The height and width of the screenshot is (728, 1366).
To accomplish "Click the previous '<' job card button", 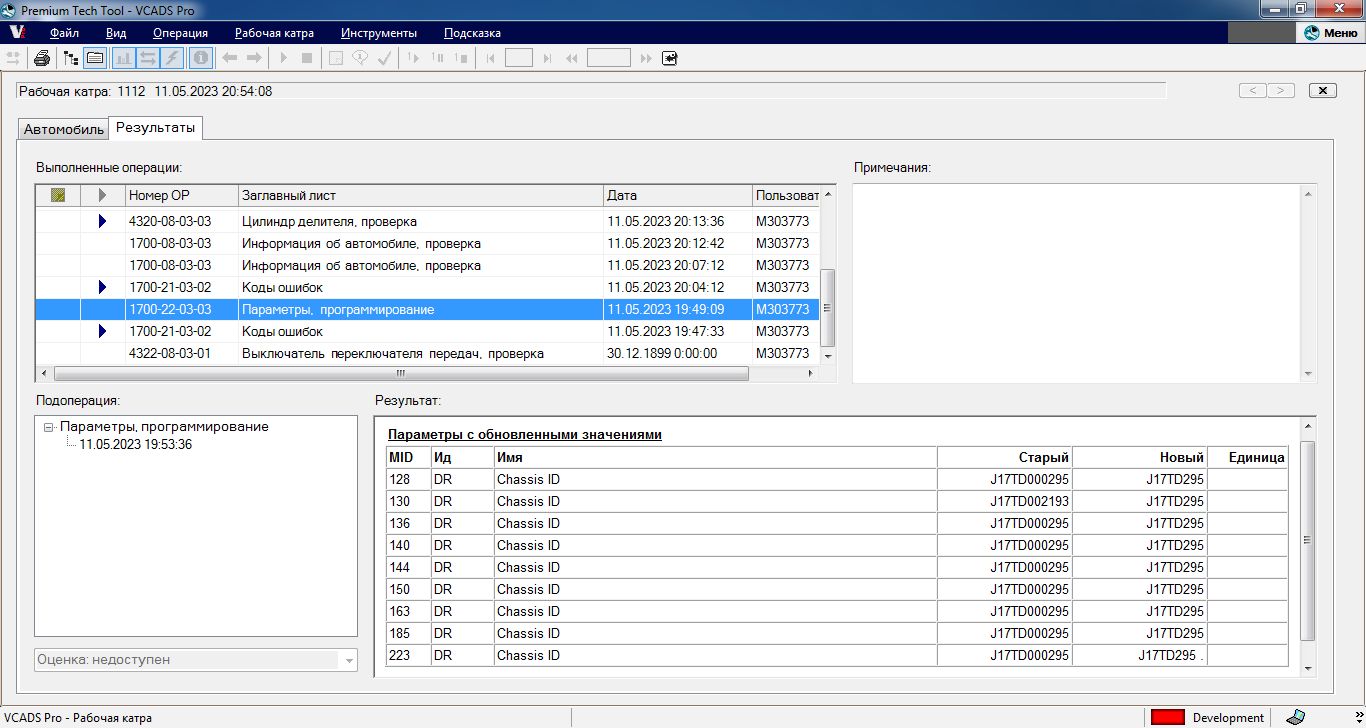I will pos(1253,90).
